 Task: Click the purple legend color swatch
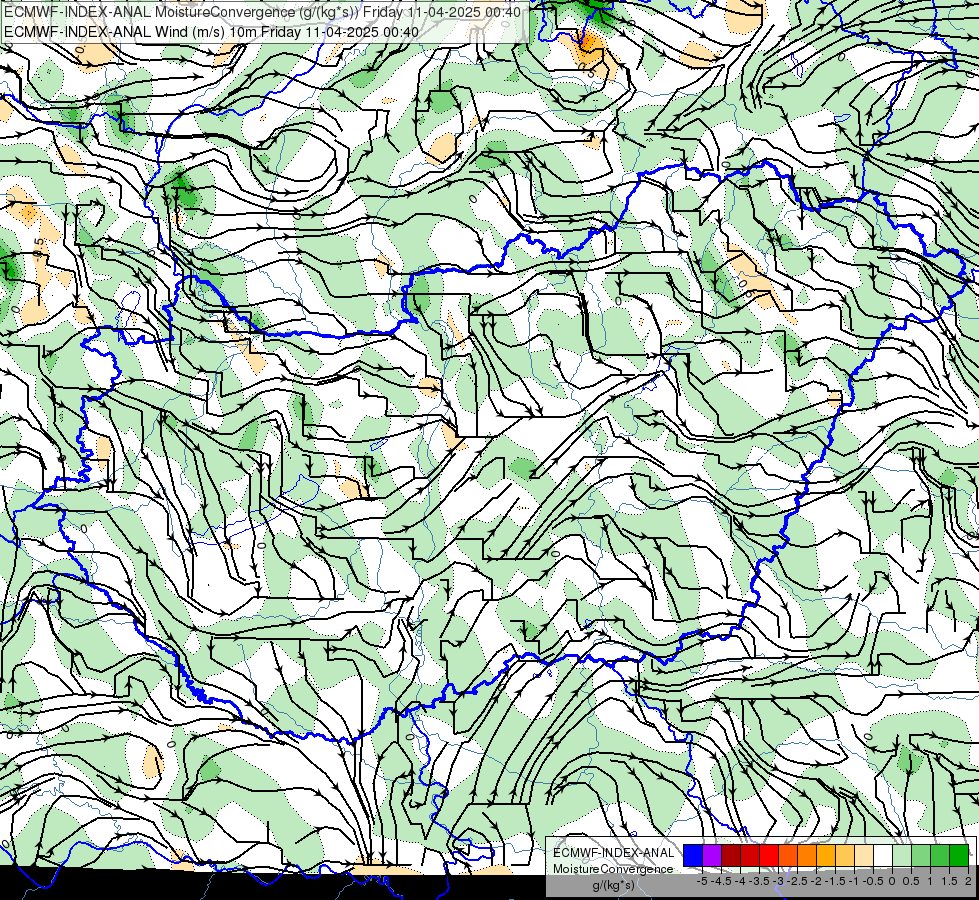(712, 855)
